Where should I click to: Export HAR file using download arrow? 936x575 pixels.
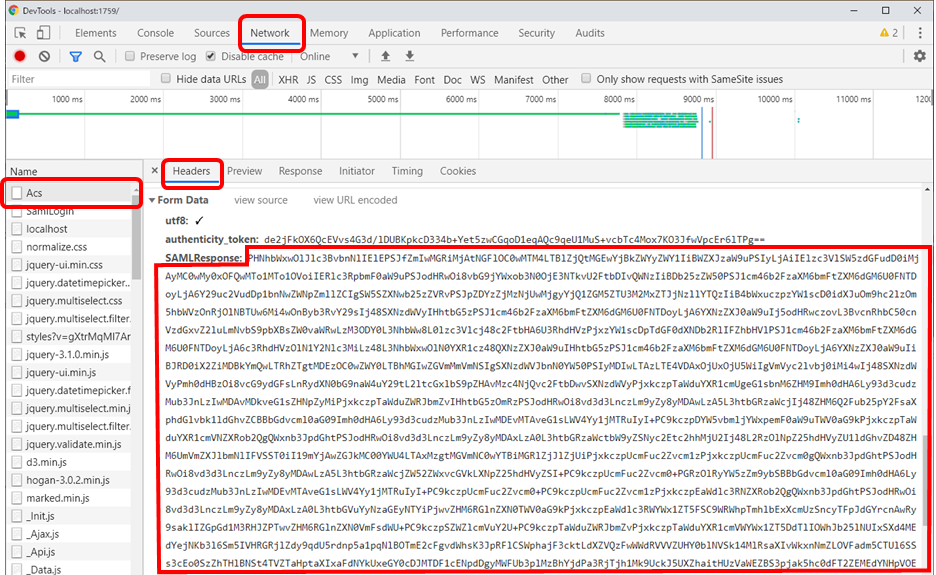tap(410, 56)
